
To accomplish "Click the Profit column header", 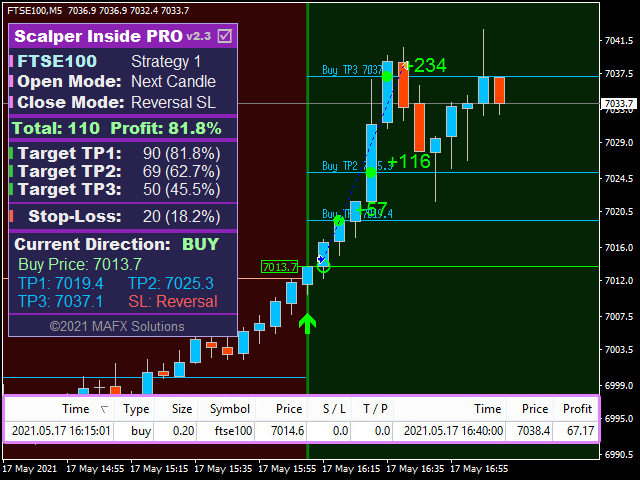I will tap(577, 409).
